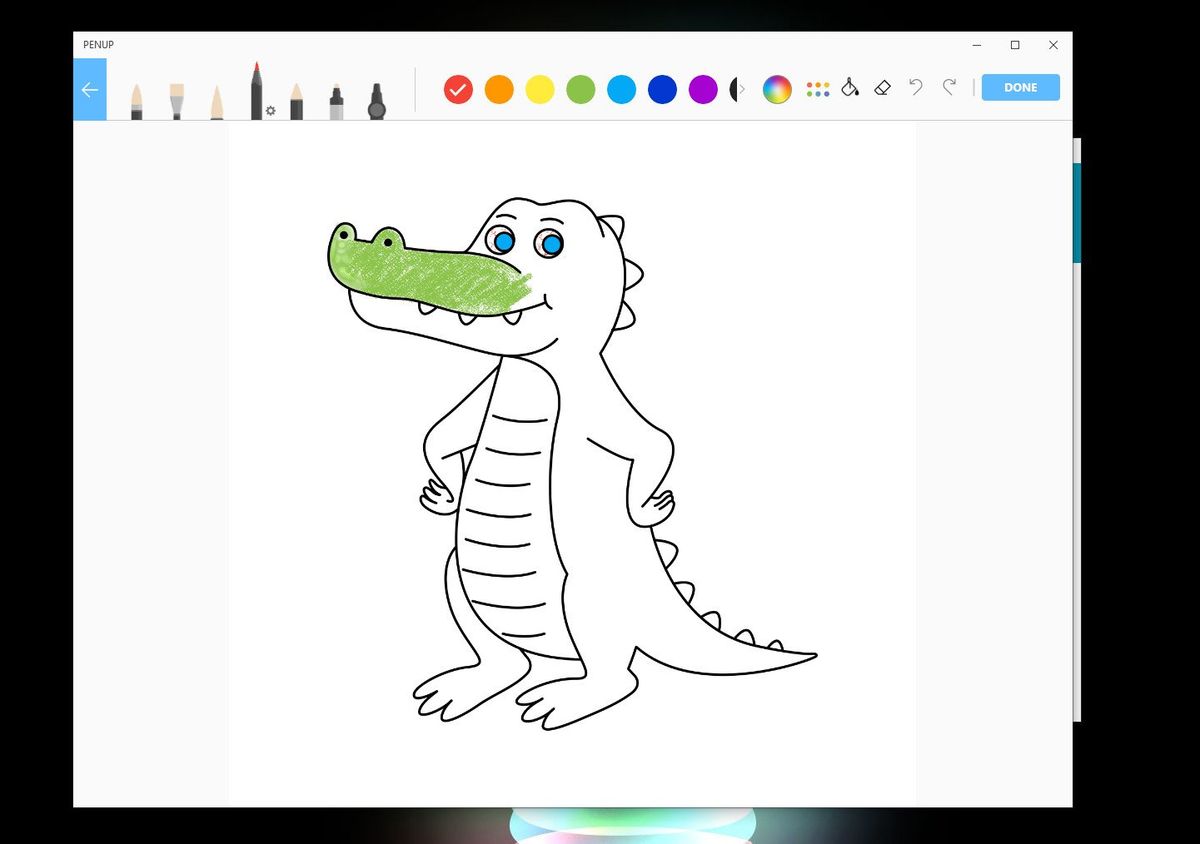Redo the last undone stroke
Image resolution: width=1200 pixels, height=844 pixels.
(949, 87)
